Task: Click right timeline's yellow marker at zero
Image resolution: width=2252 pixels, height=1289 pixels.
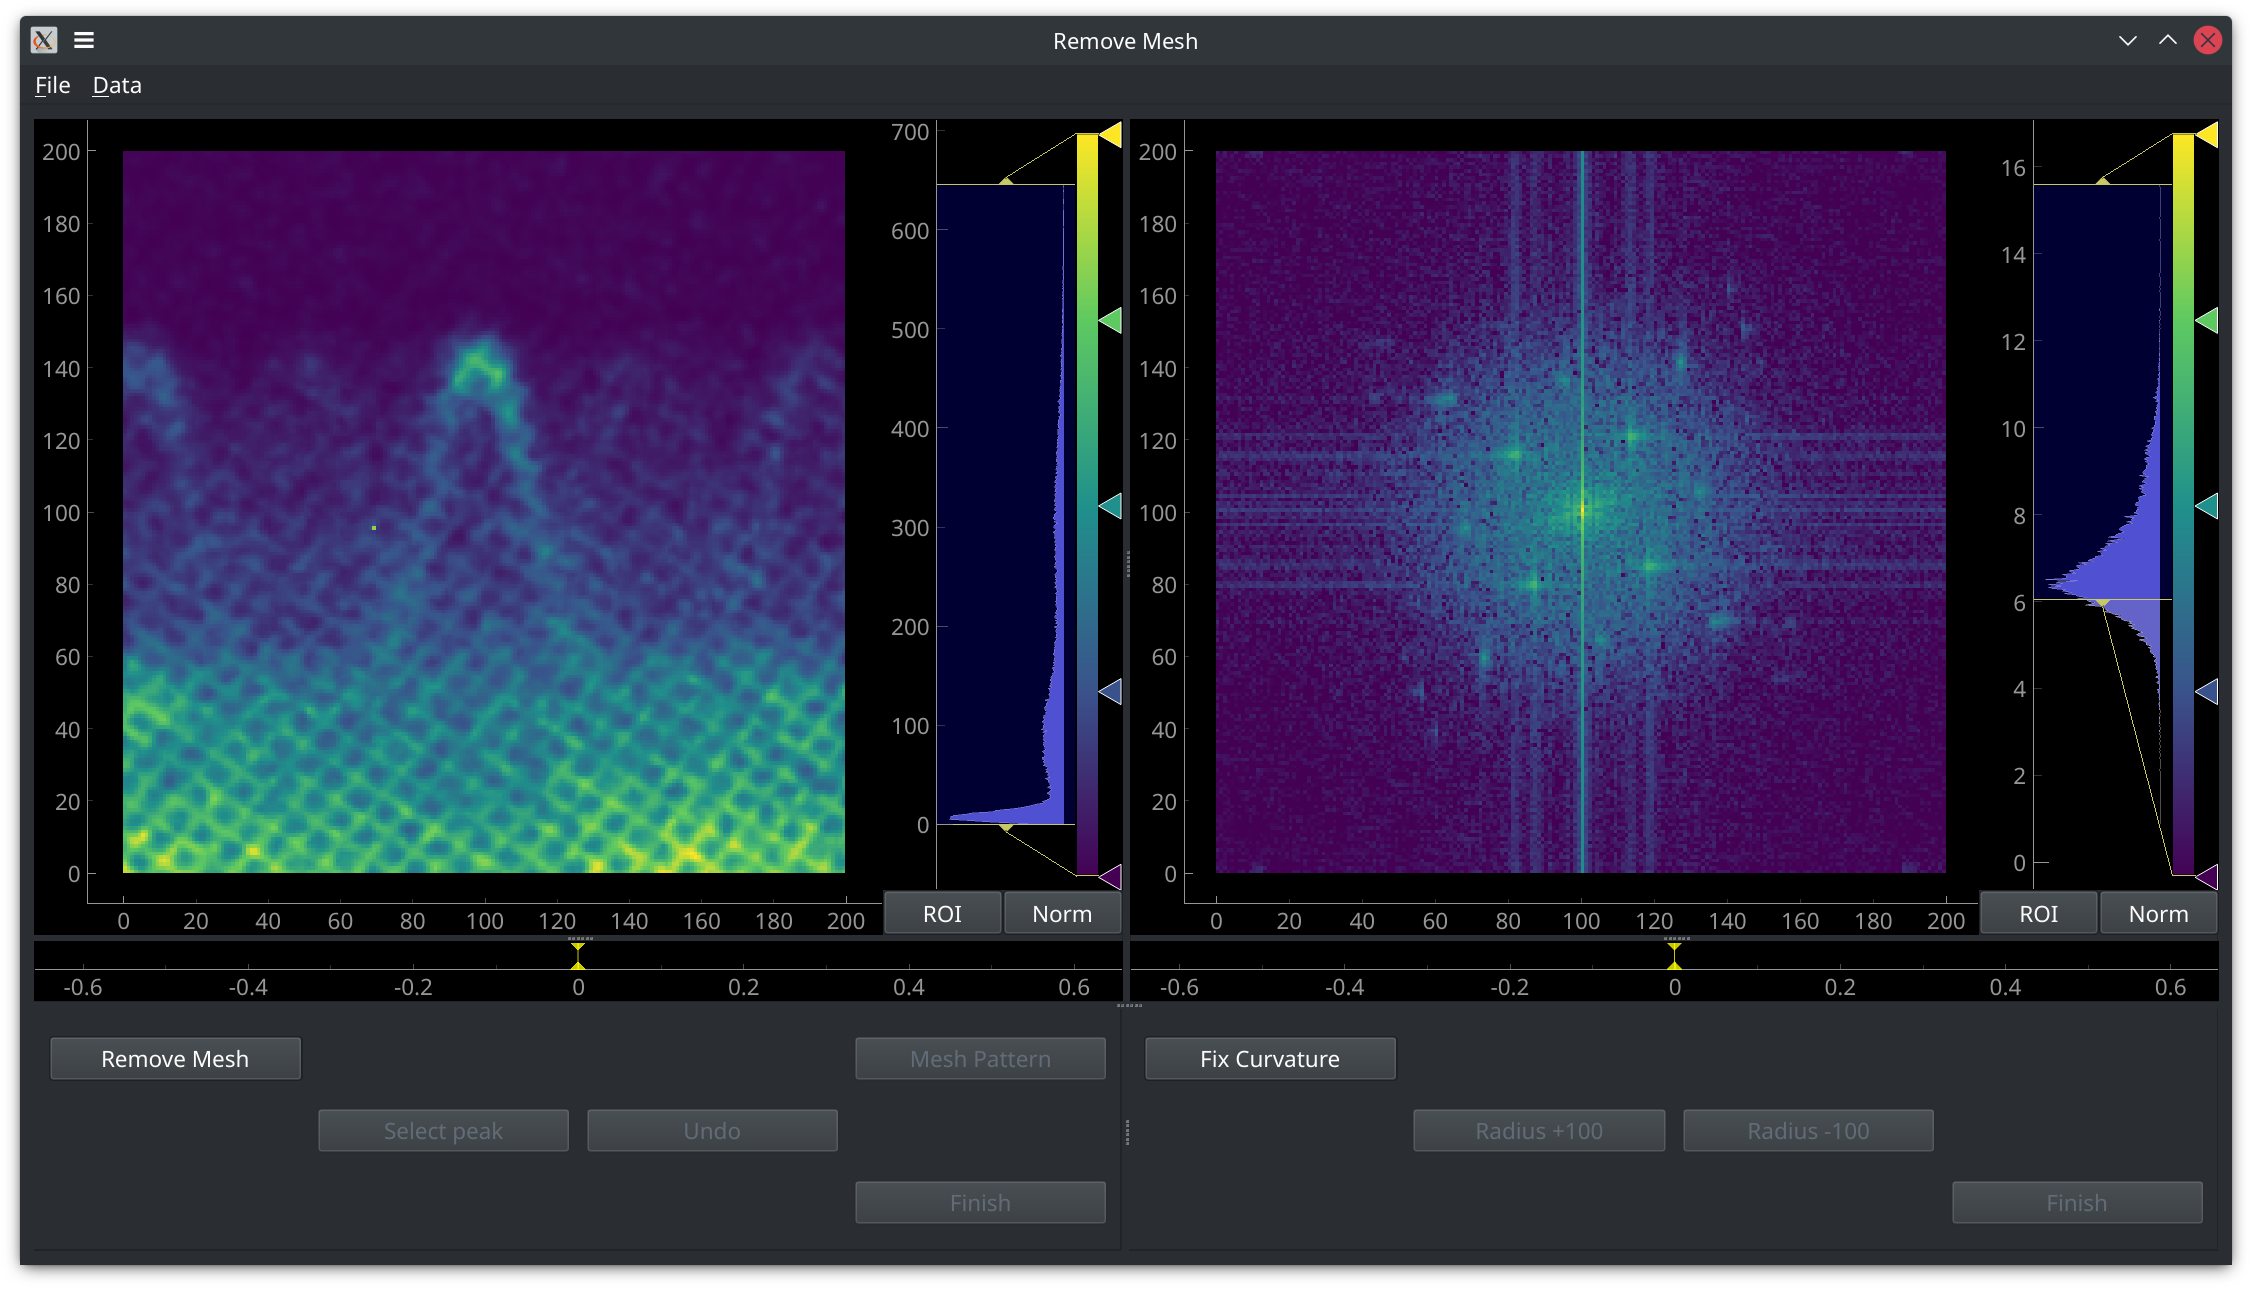Action: coord(1675,956)
